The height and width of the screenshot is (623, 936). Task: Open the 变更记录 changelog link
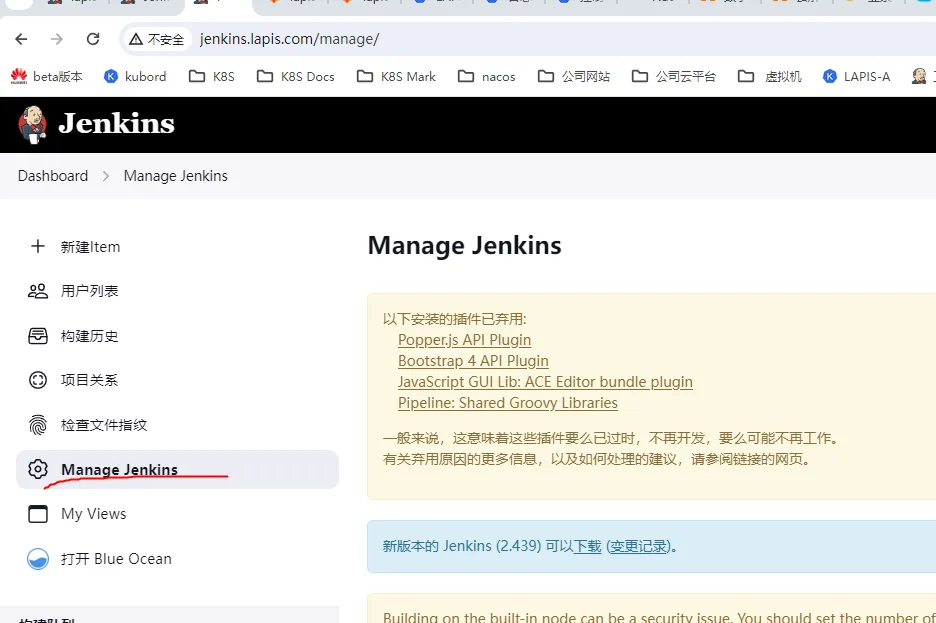tap(638, 546)
